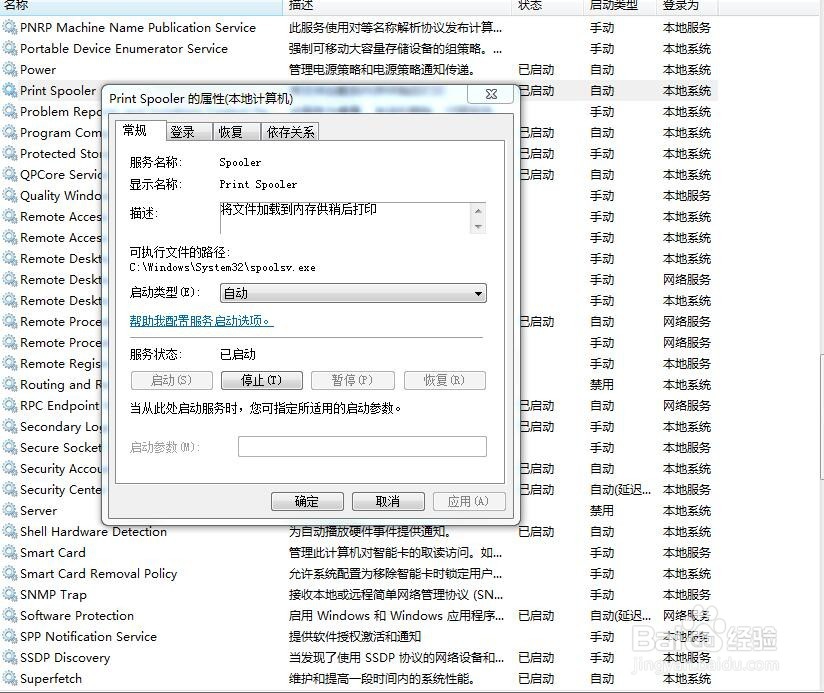824x693 pixels.
Task: Close the Print Spooler properties dialog
Action: pos(491,94)
